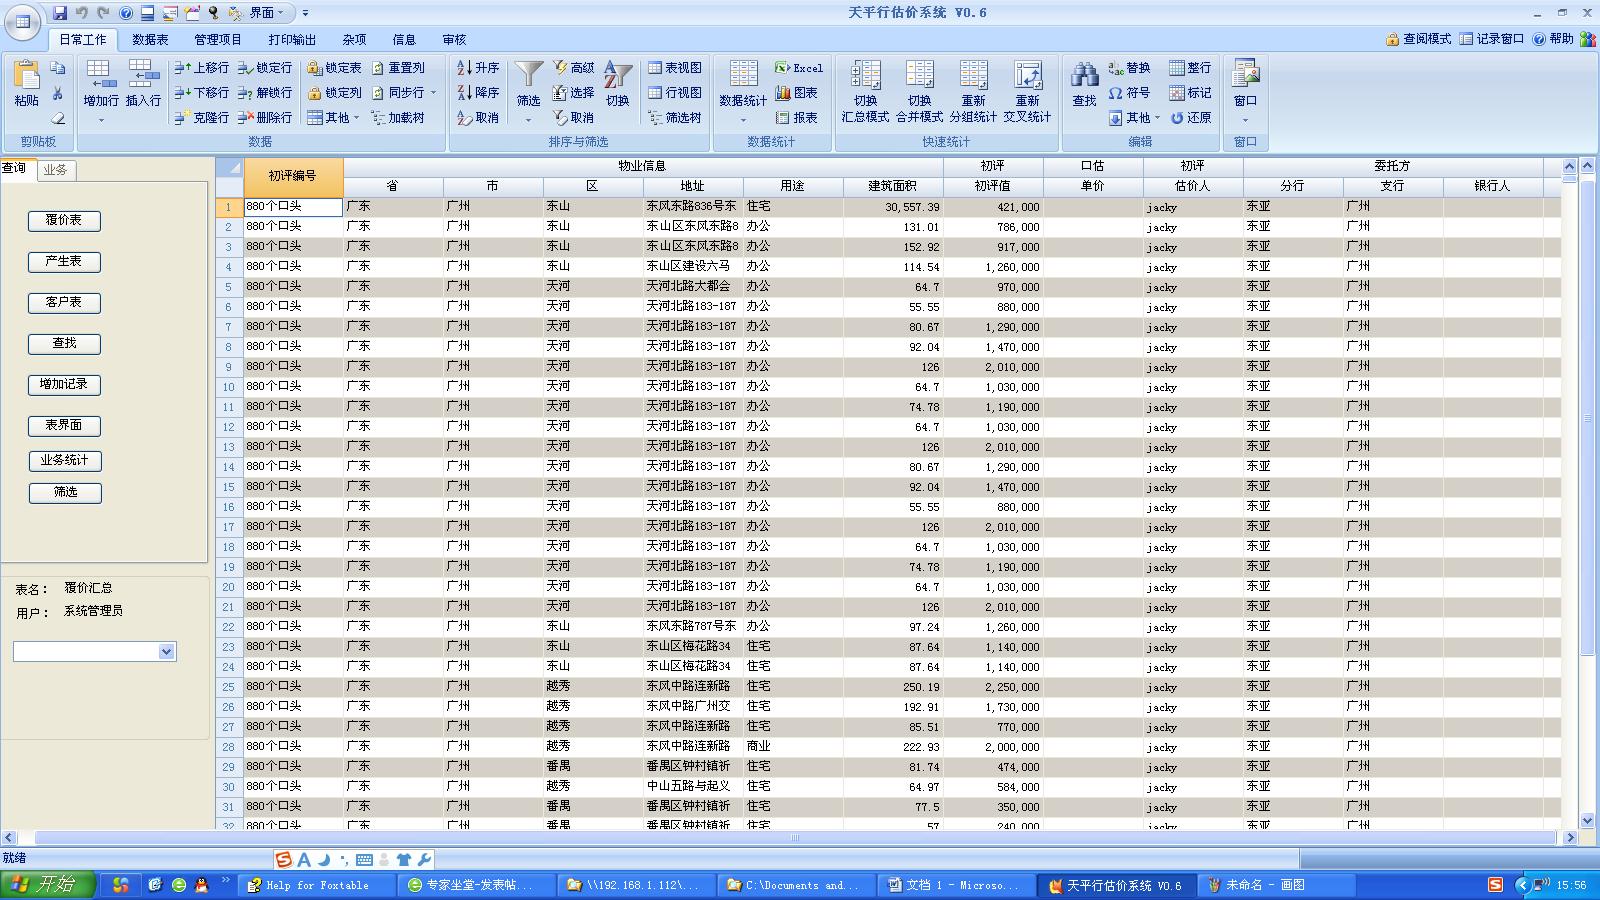Click 加载树 load tree icon

point(398,118)
